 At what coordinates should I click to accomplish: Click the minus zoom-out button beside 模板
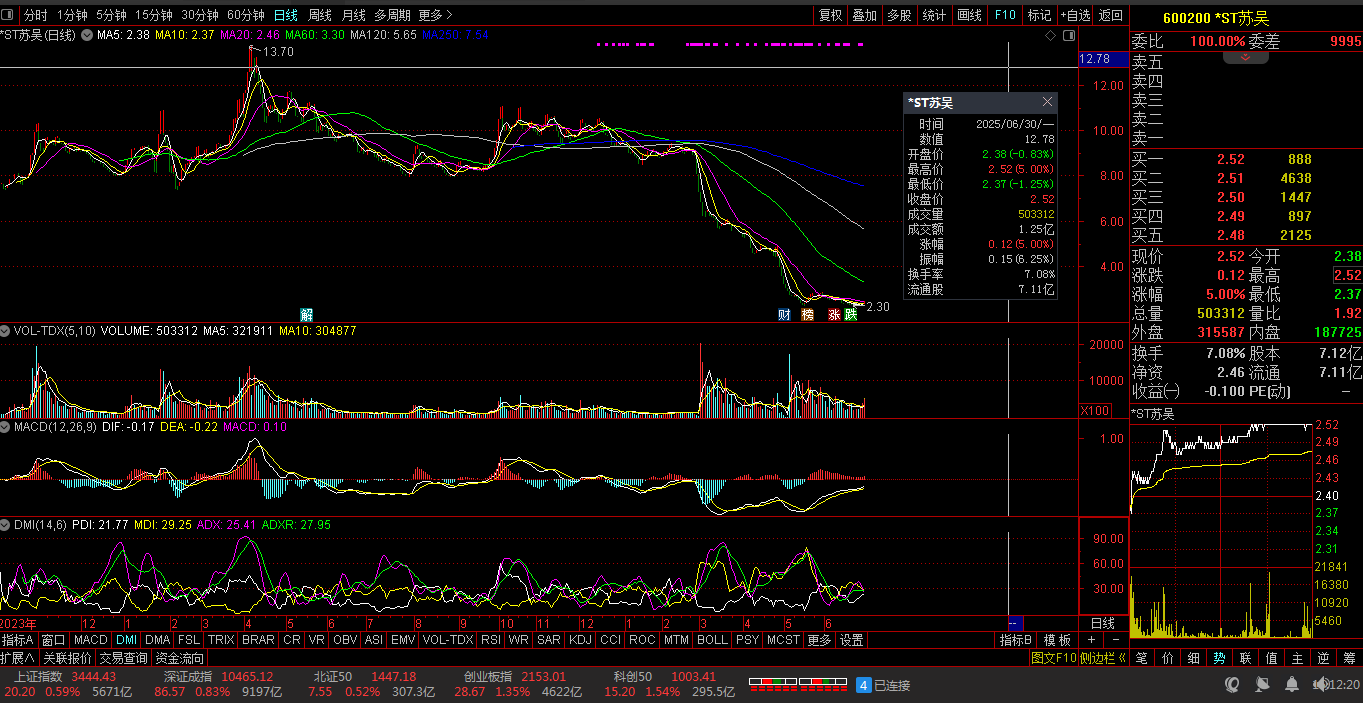tap(1114, 640)
